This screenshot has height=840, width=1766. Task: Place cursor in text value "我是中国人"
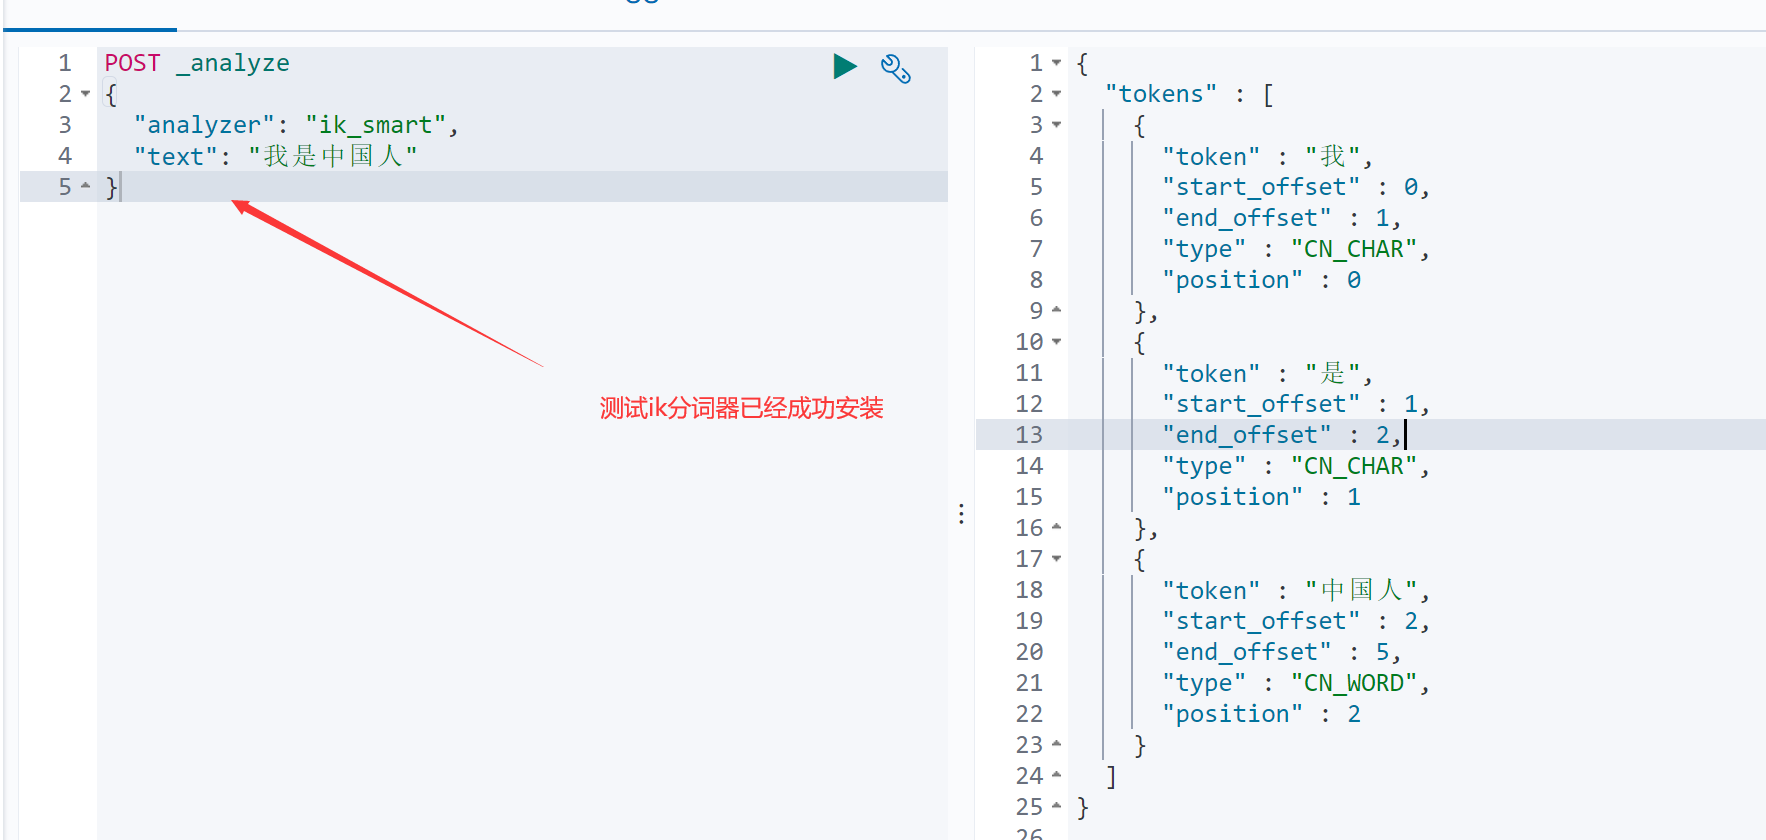tap(333, 156)
